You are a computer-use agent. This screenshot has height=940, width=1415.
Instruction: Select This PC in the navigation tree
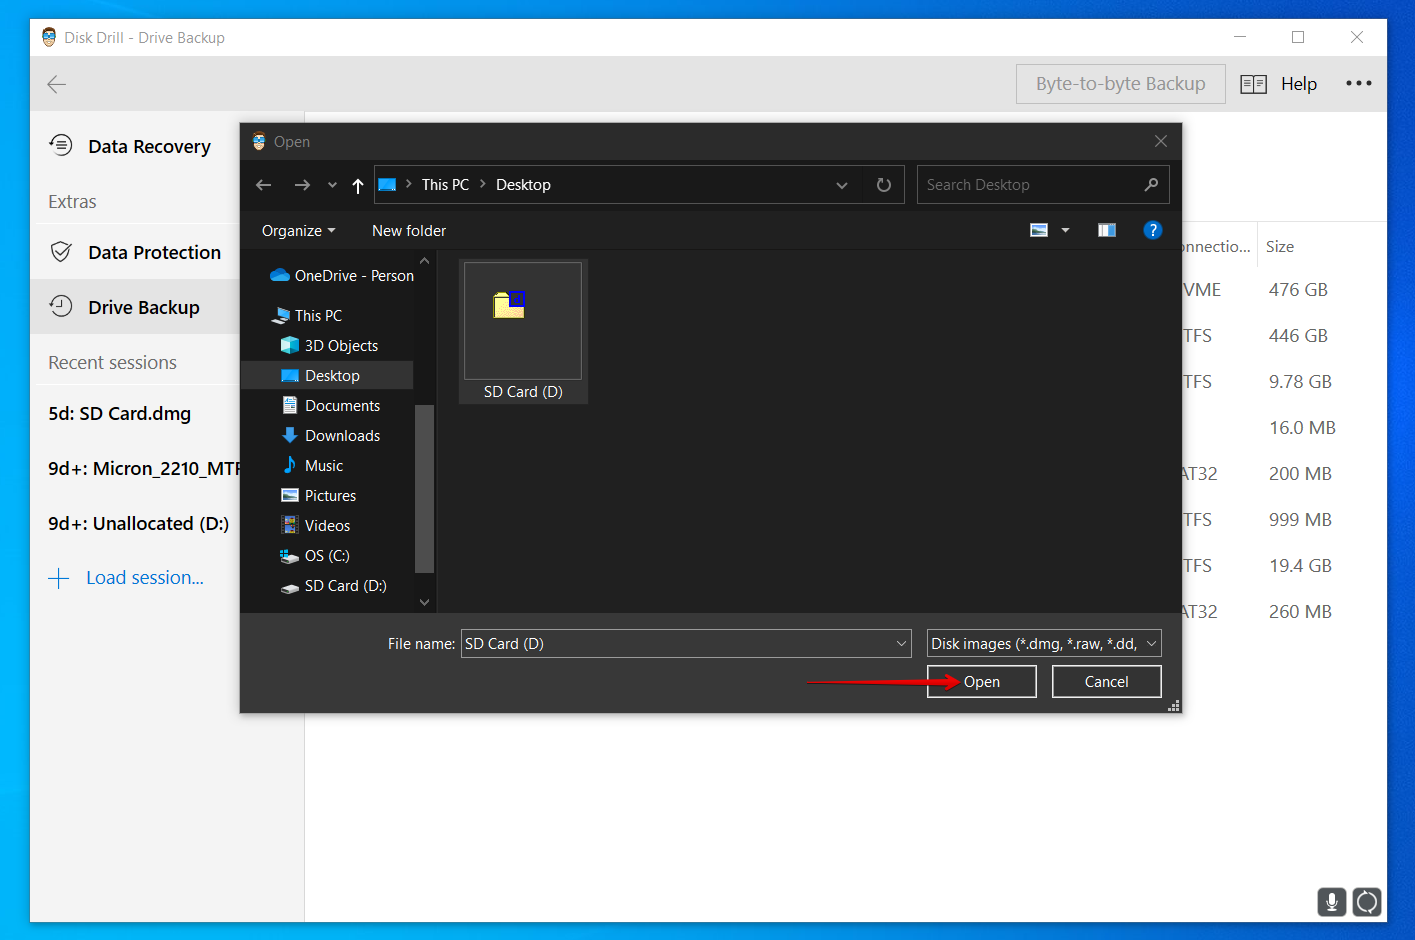[306, 316]
